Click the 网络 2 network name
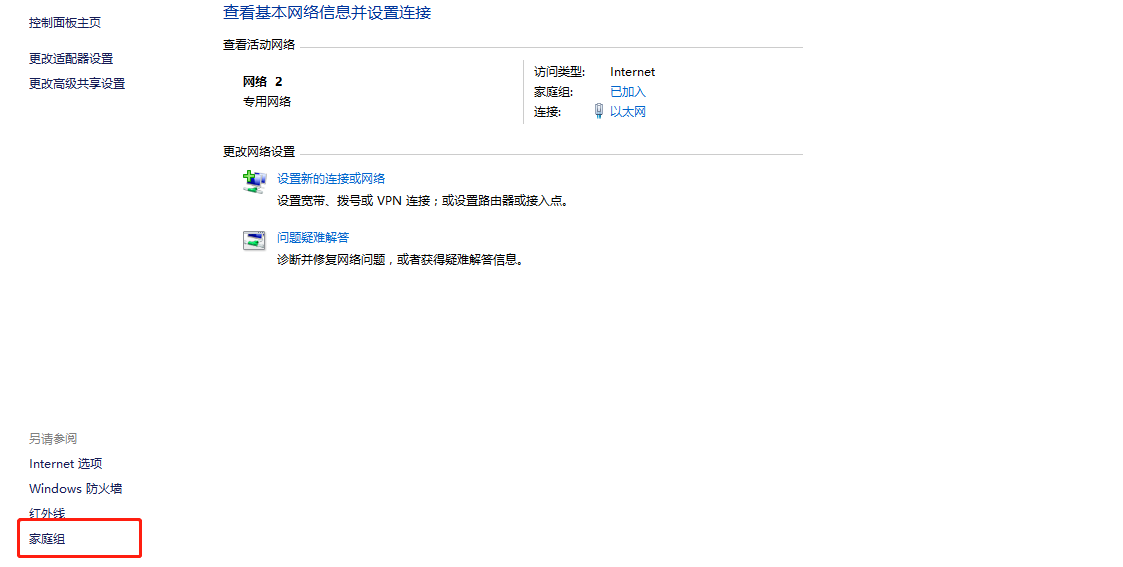Viewport: 1123px width, 567px height. (262, 82)
